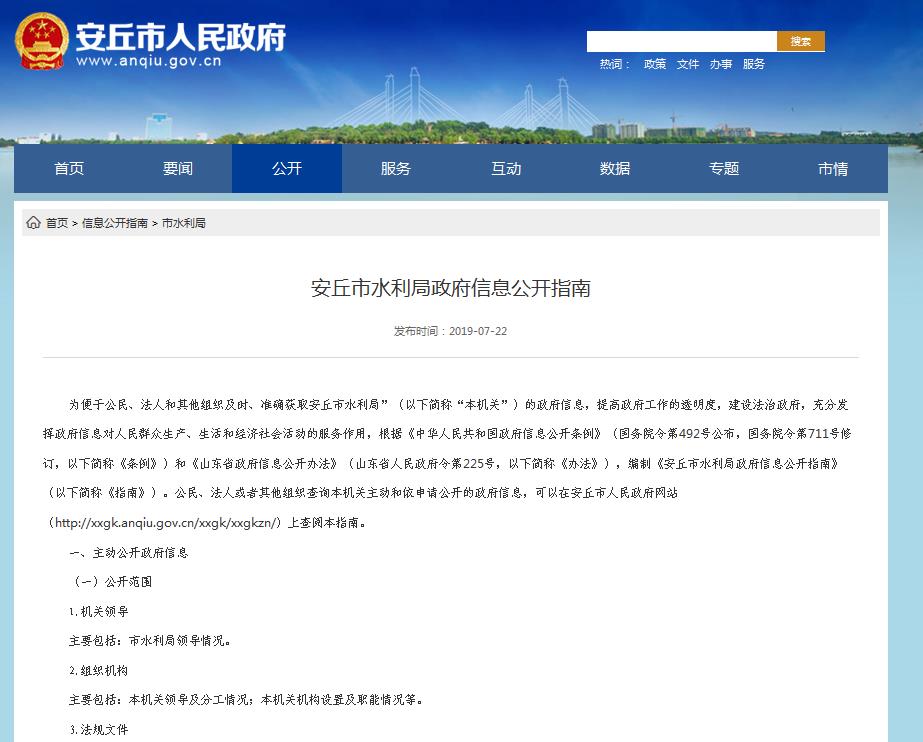Click the xxgk.anqiu.gov.cn URL in the article
Image resolution: width=923 pixels, height=742 pixels.
click(164, 523)
